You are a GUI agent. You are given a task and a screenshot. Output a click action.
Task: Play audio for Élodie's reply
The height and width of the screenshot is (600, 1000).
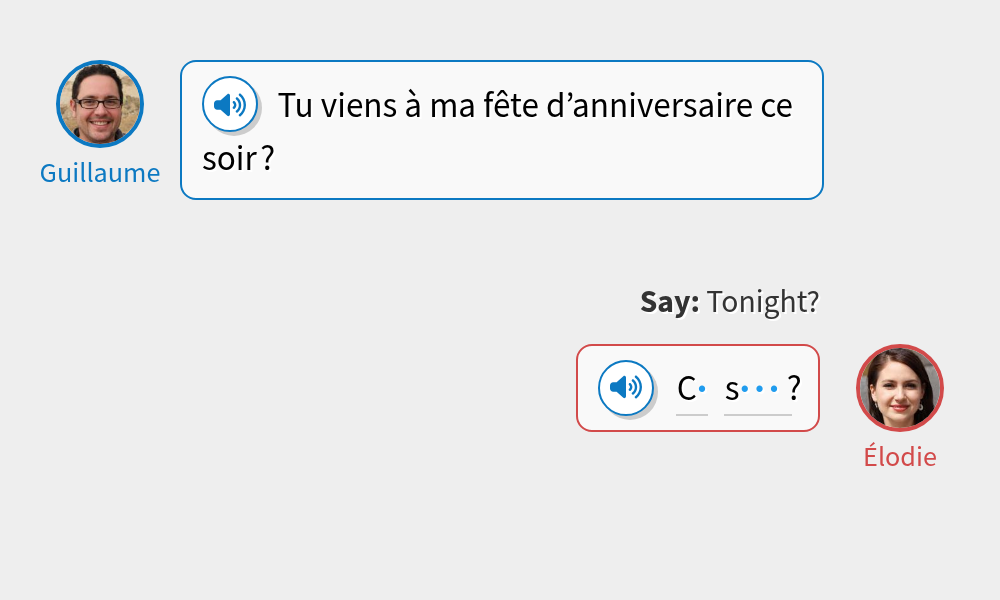(626, 387)
